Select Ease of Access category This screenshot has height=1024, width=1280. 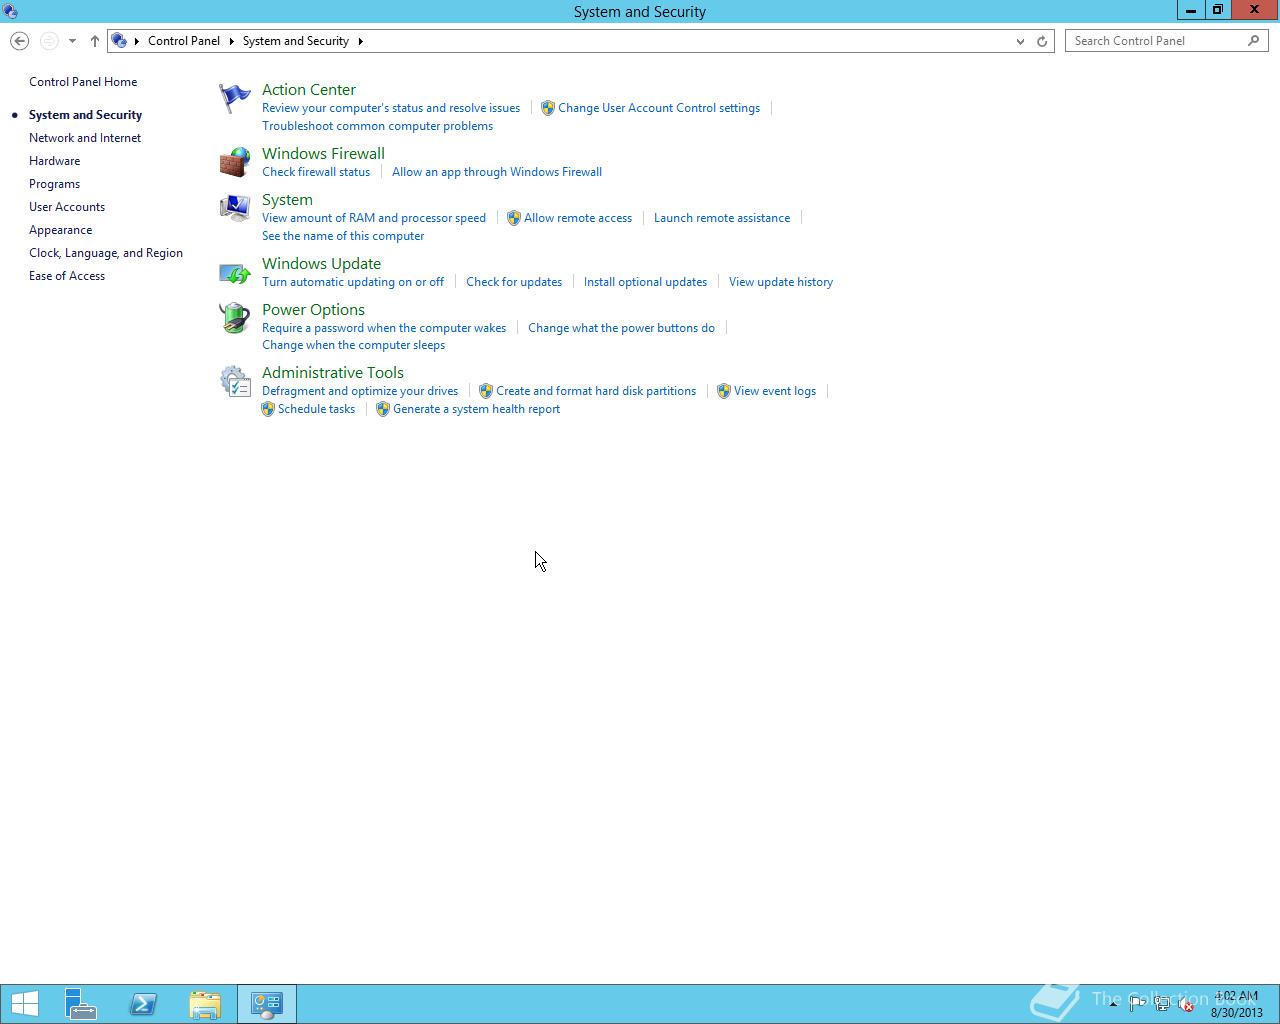tap(67, 276)
